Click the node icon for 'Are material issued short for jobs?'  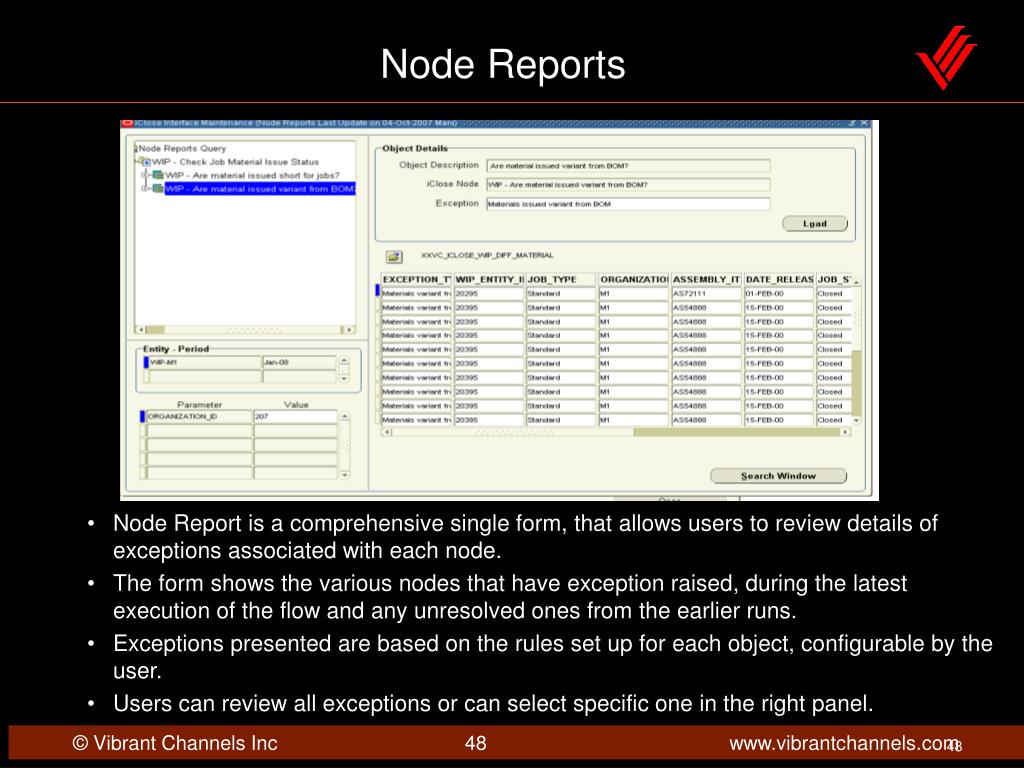(157, 176)
